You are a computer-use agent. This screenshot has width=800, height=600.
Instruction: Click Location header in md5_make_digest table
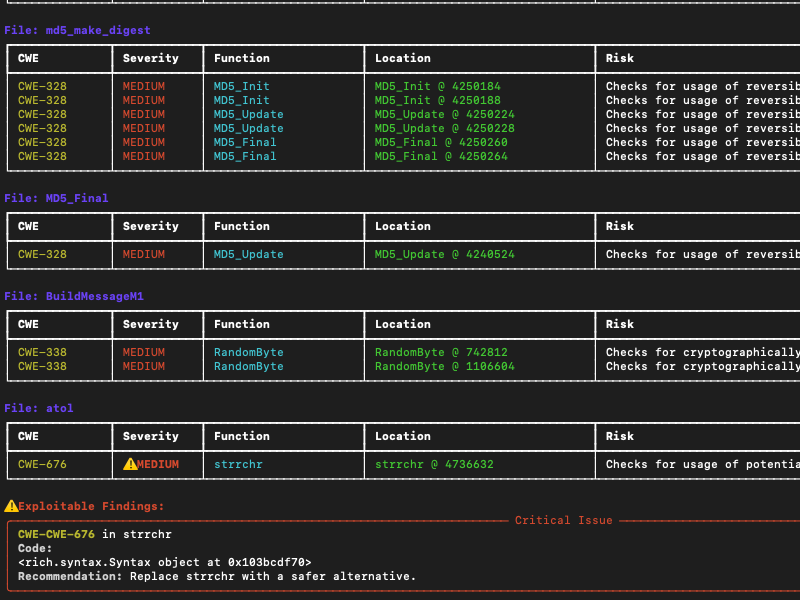click(x=403, y=58)
